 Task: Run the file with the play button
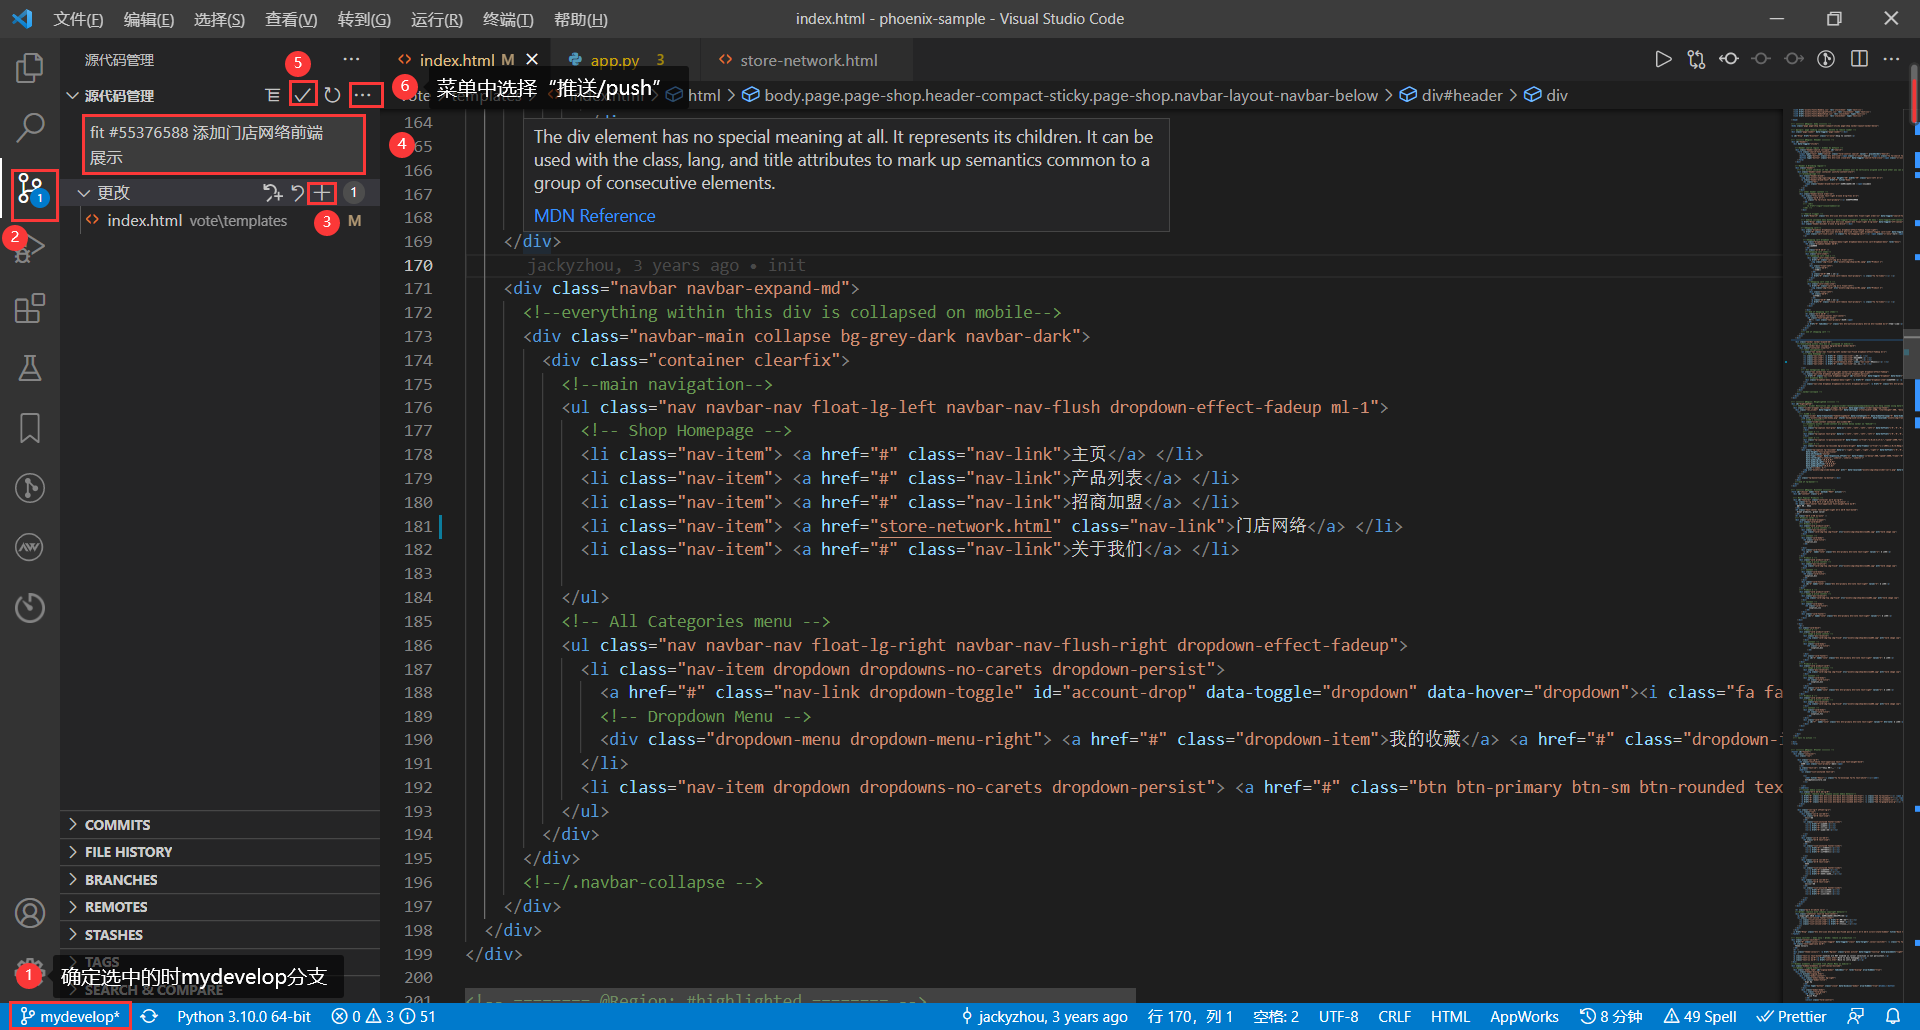pyautogui.click(x=1662, y=59)
